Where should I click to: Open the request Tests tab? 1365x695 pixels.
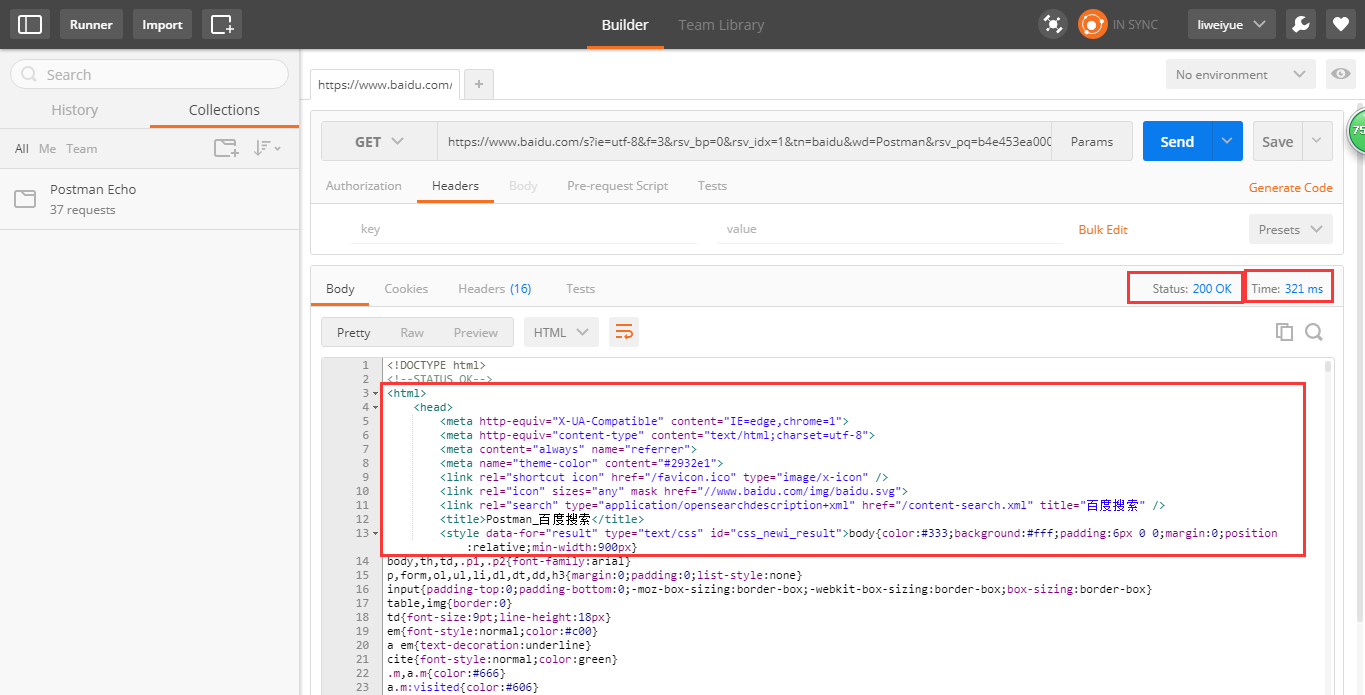click(x=712, y=186)
